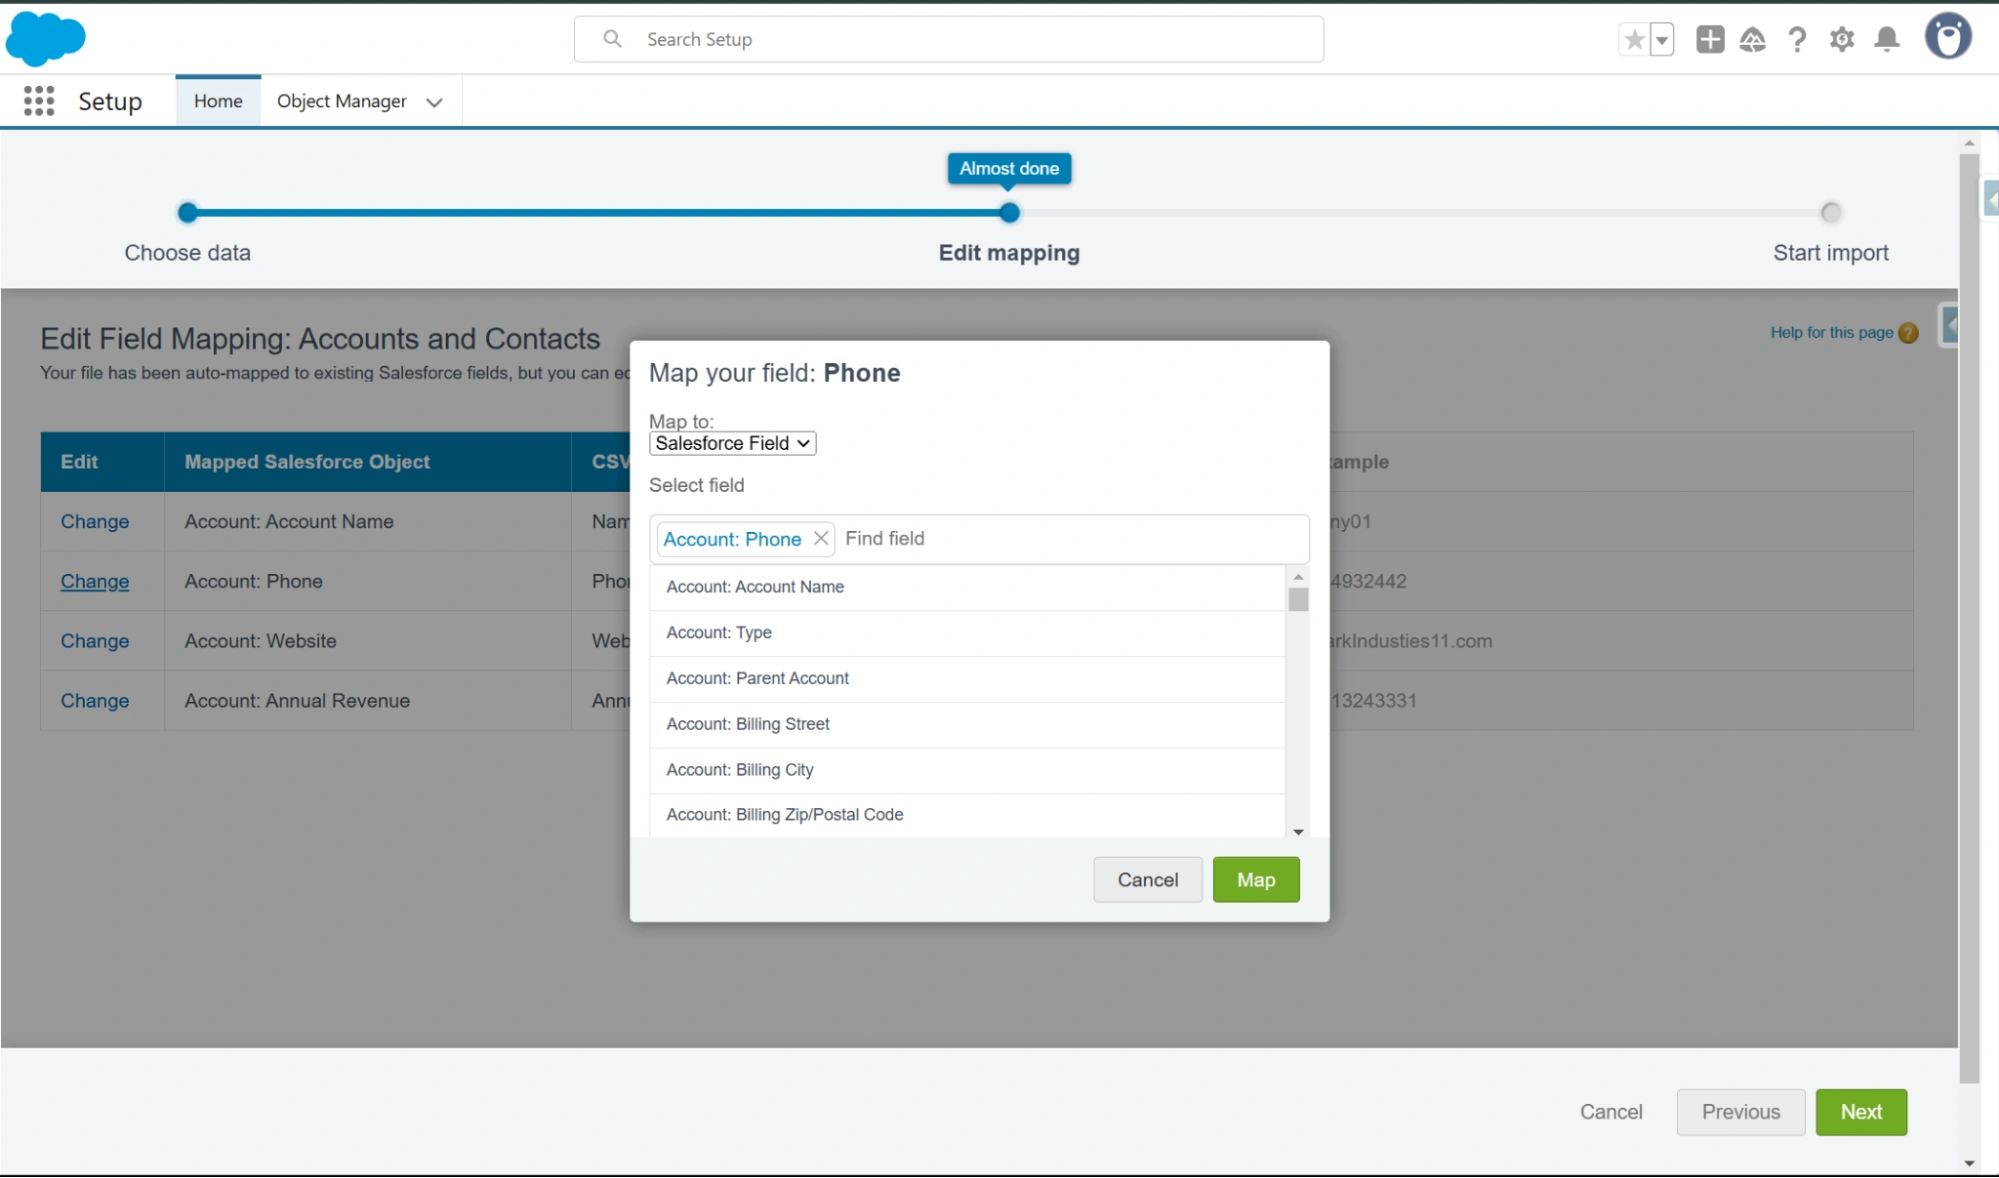Open the setup gear icon
This screenshot has width=1999, height=1178.
pos(1842,40)
